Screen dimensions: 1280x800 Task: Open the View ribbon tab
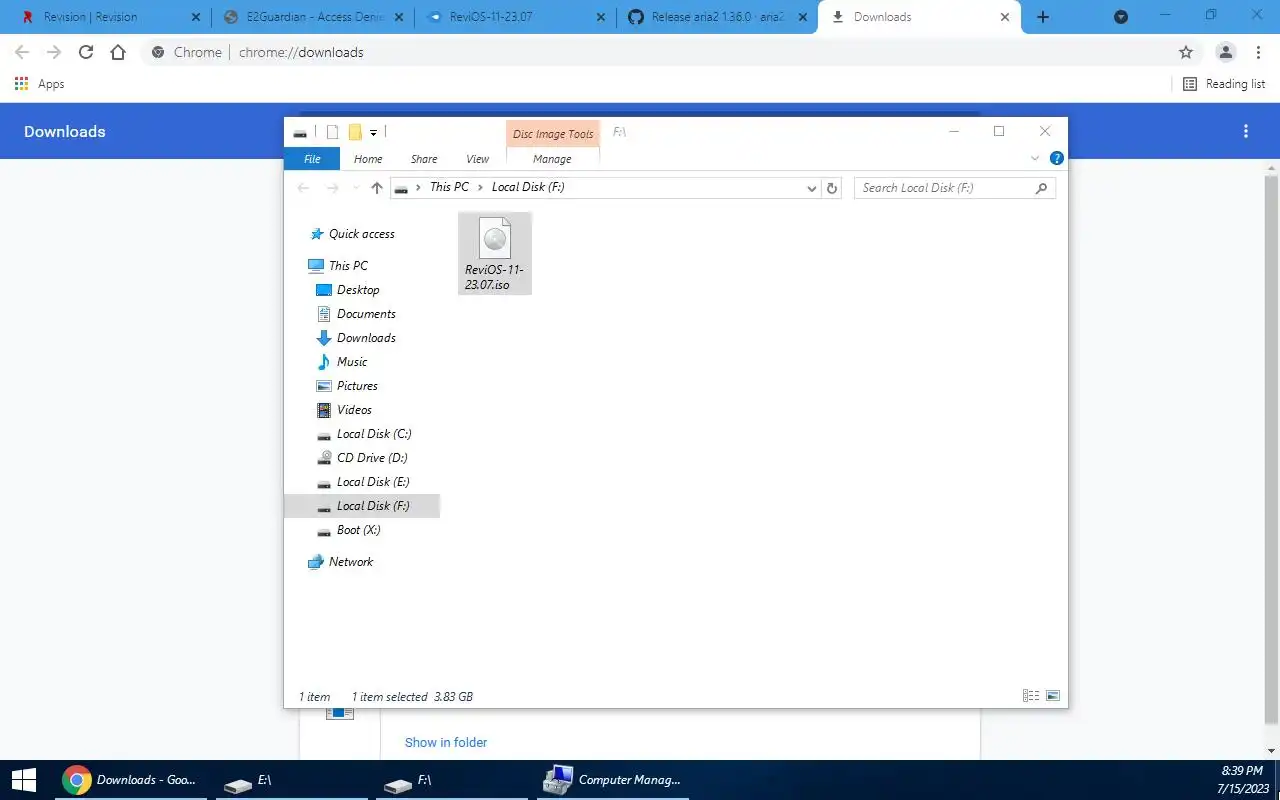[x=478, y=159]
